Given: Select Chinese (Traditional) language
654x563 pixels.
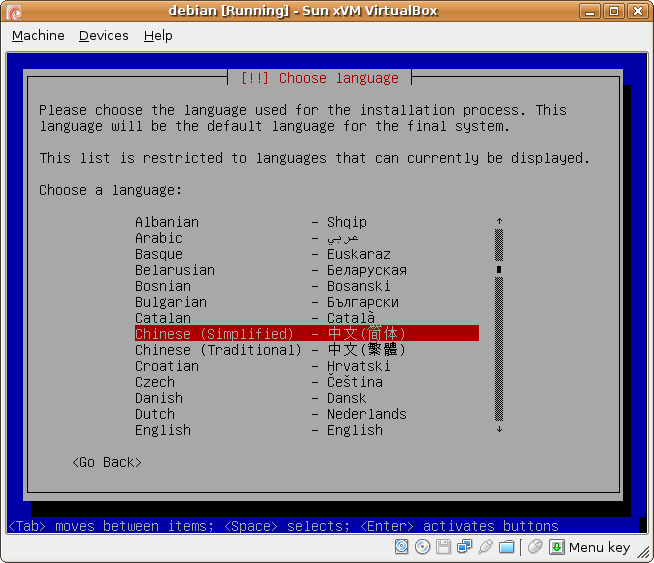Looking at the screenshot, I should 307,350.
